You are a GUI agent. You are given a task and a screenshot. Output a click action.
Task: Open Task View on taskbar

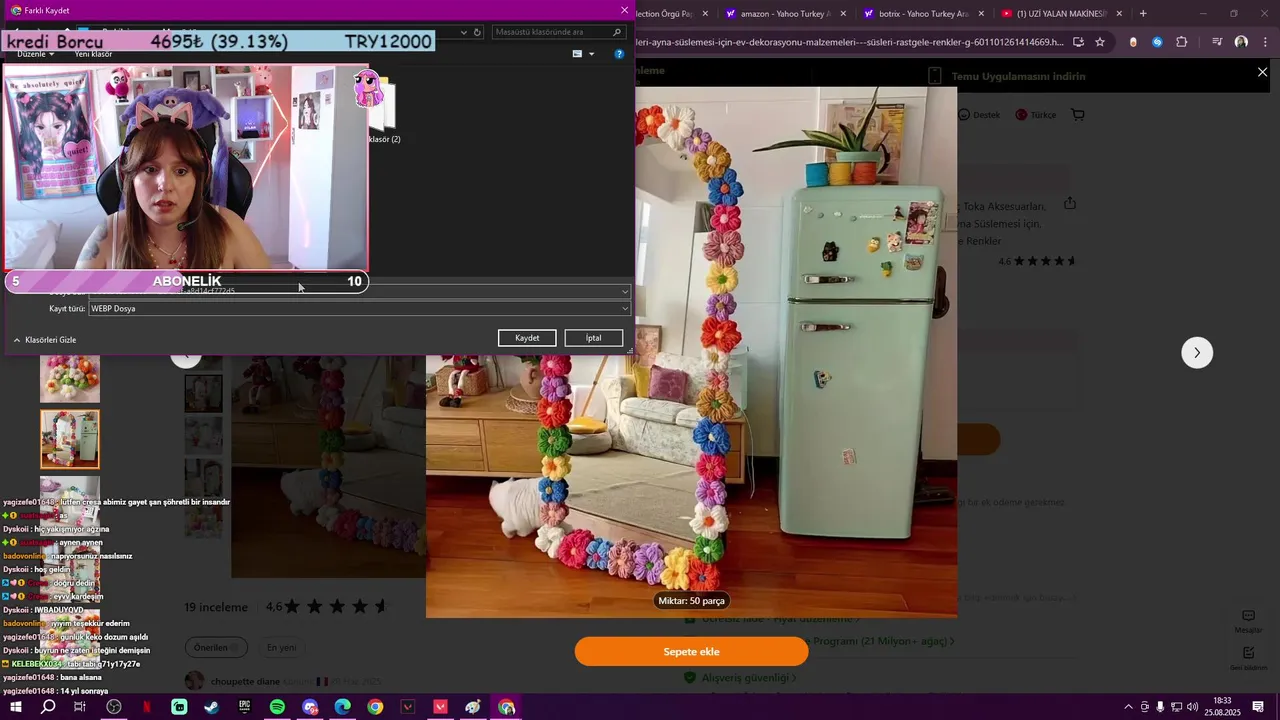coord(80,707)
